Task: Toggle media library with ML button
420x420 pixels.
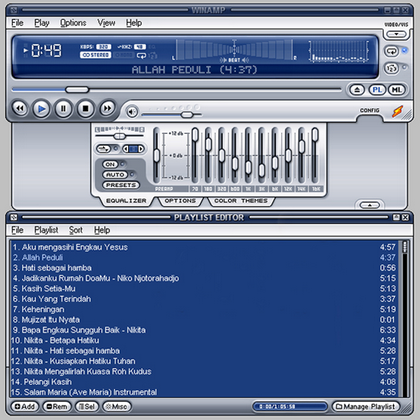Action: (x=396, y=90)
